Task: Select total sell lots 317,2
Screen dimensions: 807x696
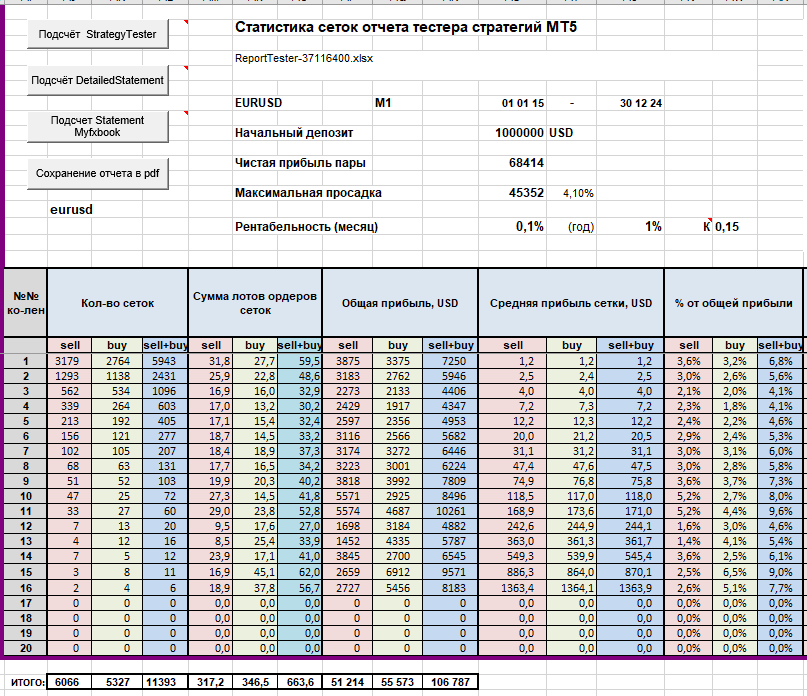Action: [210, 682]
